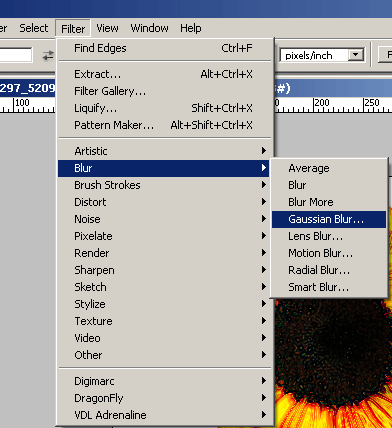
Task: Open the pixels/inch units dropdown
Action: tap(356, 55)
